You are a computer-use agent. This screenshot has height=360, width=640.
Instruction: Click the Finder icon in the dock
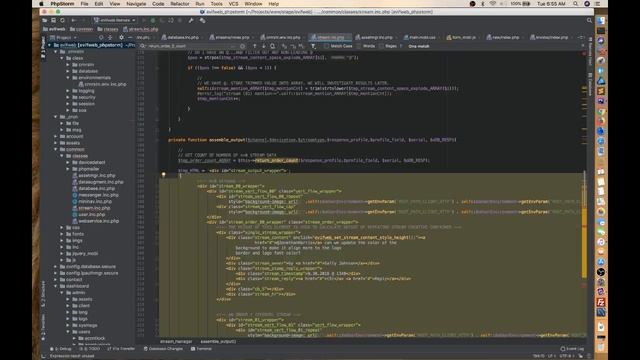click(601, 20)
